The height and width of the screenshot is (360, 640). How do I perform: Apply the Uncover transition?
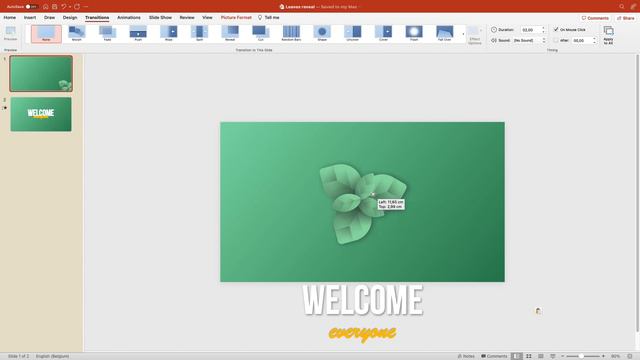click(353, 33)
